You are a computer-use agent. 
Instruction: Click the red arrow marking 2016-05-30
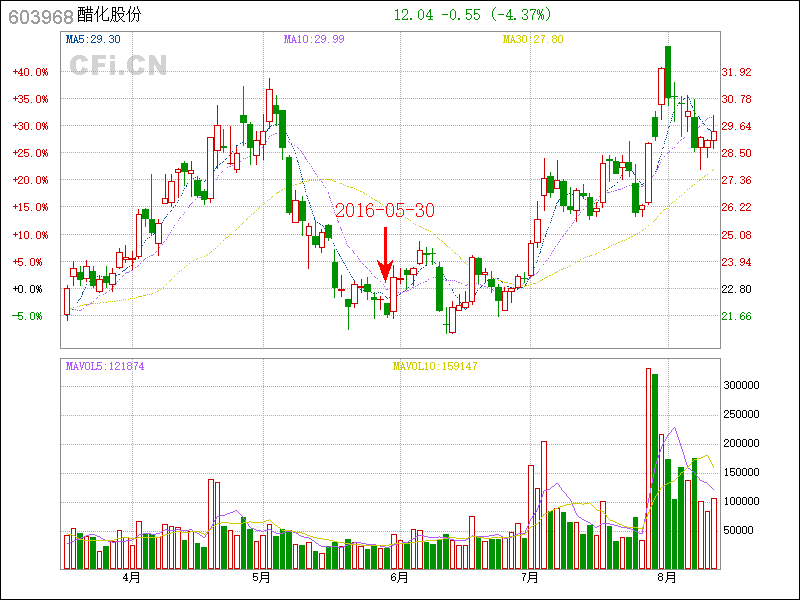pyautogui.click(x=385, y=256)
